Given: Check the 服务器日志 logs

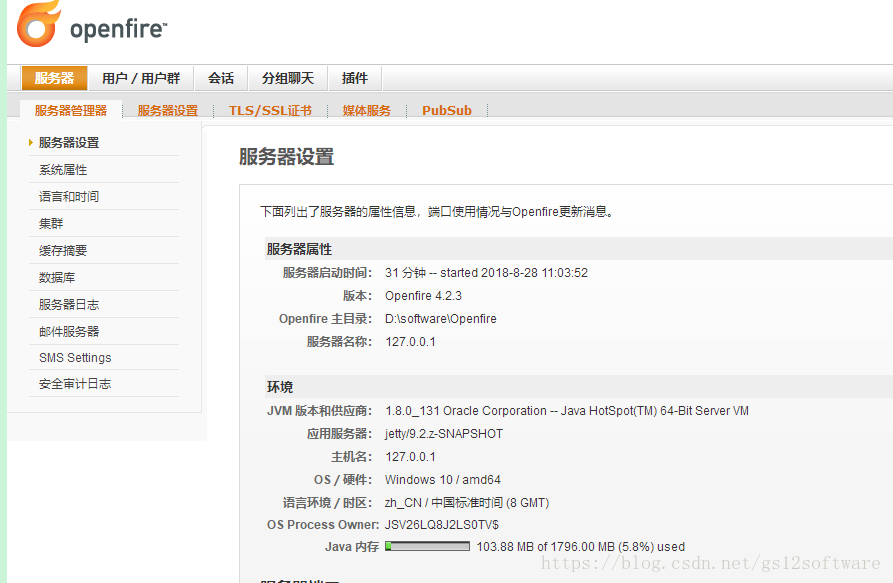Looking at the screenshot, I should tap(69, 304).
